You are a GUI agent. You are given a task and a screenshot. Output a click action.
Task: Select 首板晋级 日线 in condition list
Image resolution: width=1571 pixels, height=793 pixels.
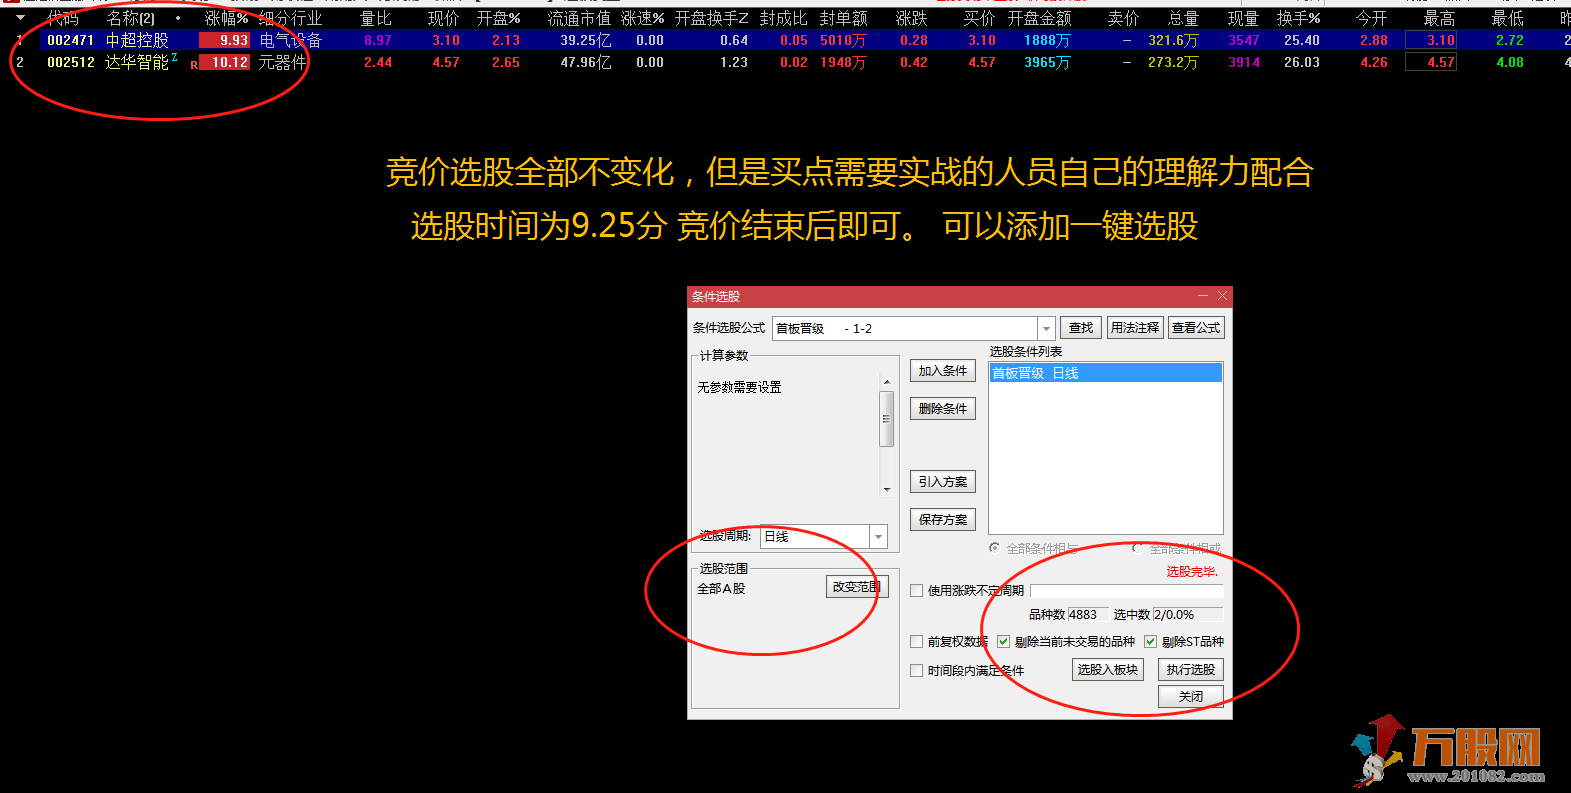(1105, 373)
